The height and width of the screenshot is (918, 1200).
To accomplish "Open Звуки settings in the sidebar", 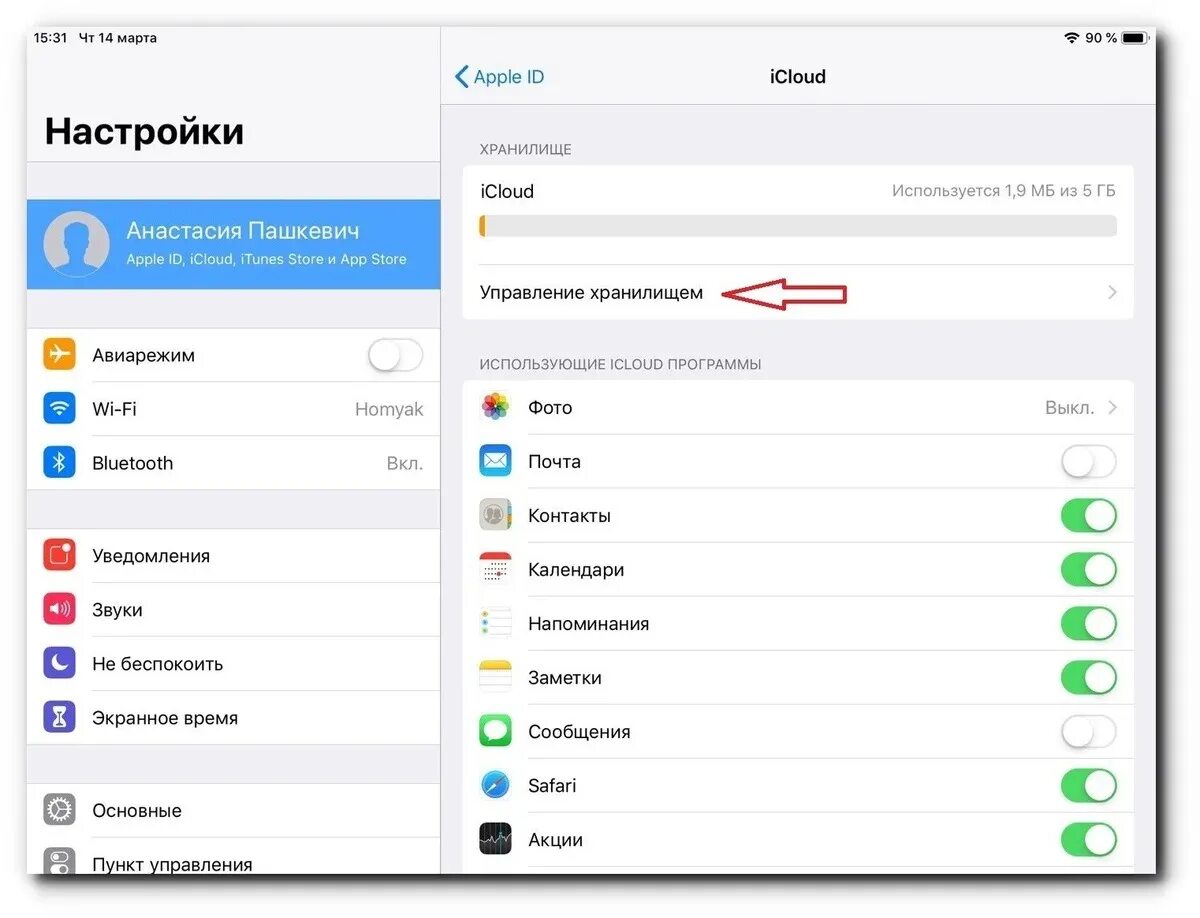I will pyautogui.click(x=234, y=610).
